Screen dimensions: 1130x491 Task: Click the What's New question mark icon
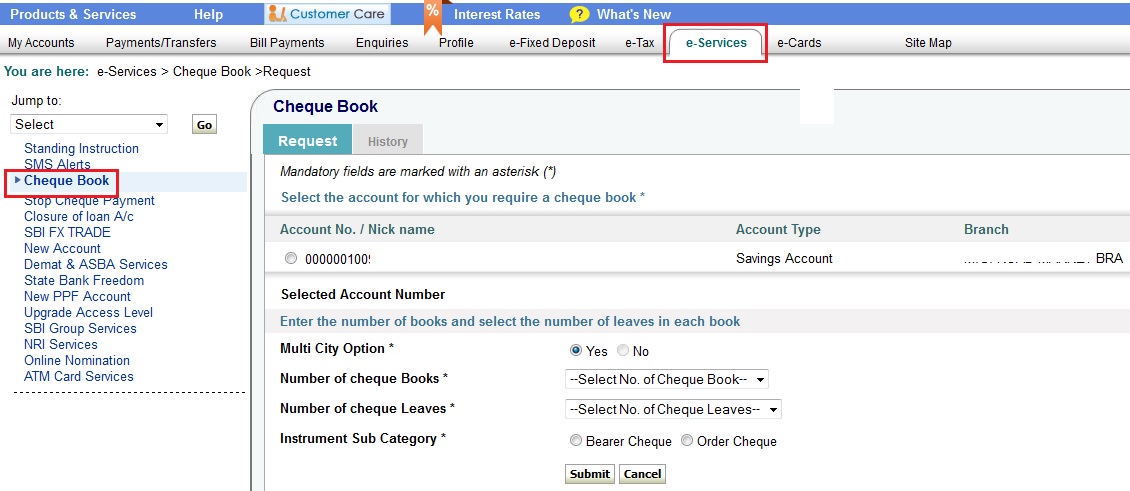click(x=579, y=14)
